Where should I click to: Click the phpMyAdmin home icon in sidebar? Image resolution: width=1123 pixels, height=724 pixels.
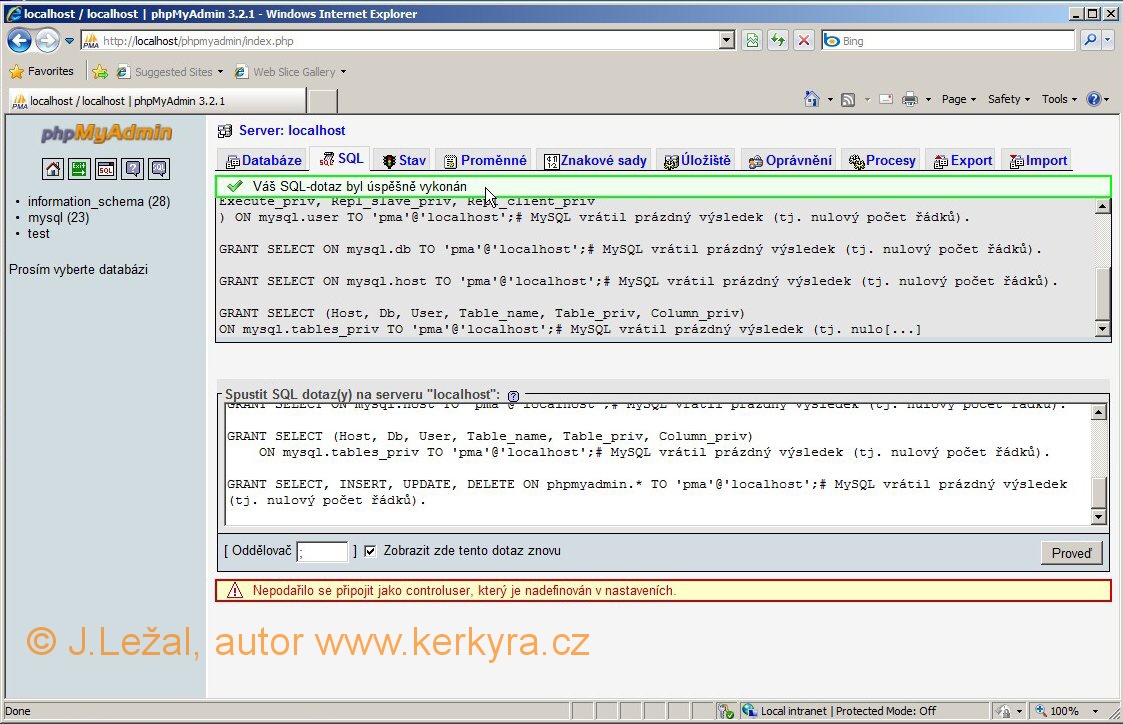click(53, 168)
